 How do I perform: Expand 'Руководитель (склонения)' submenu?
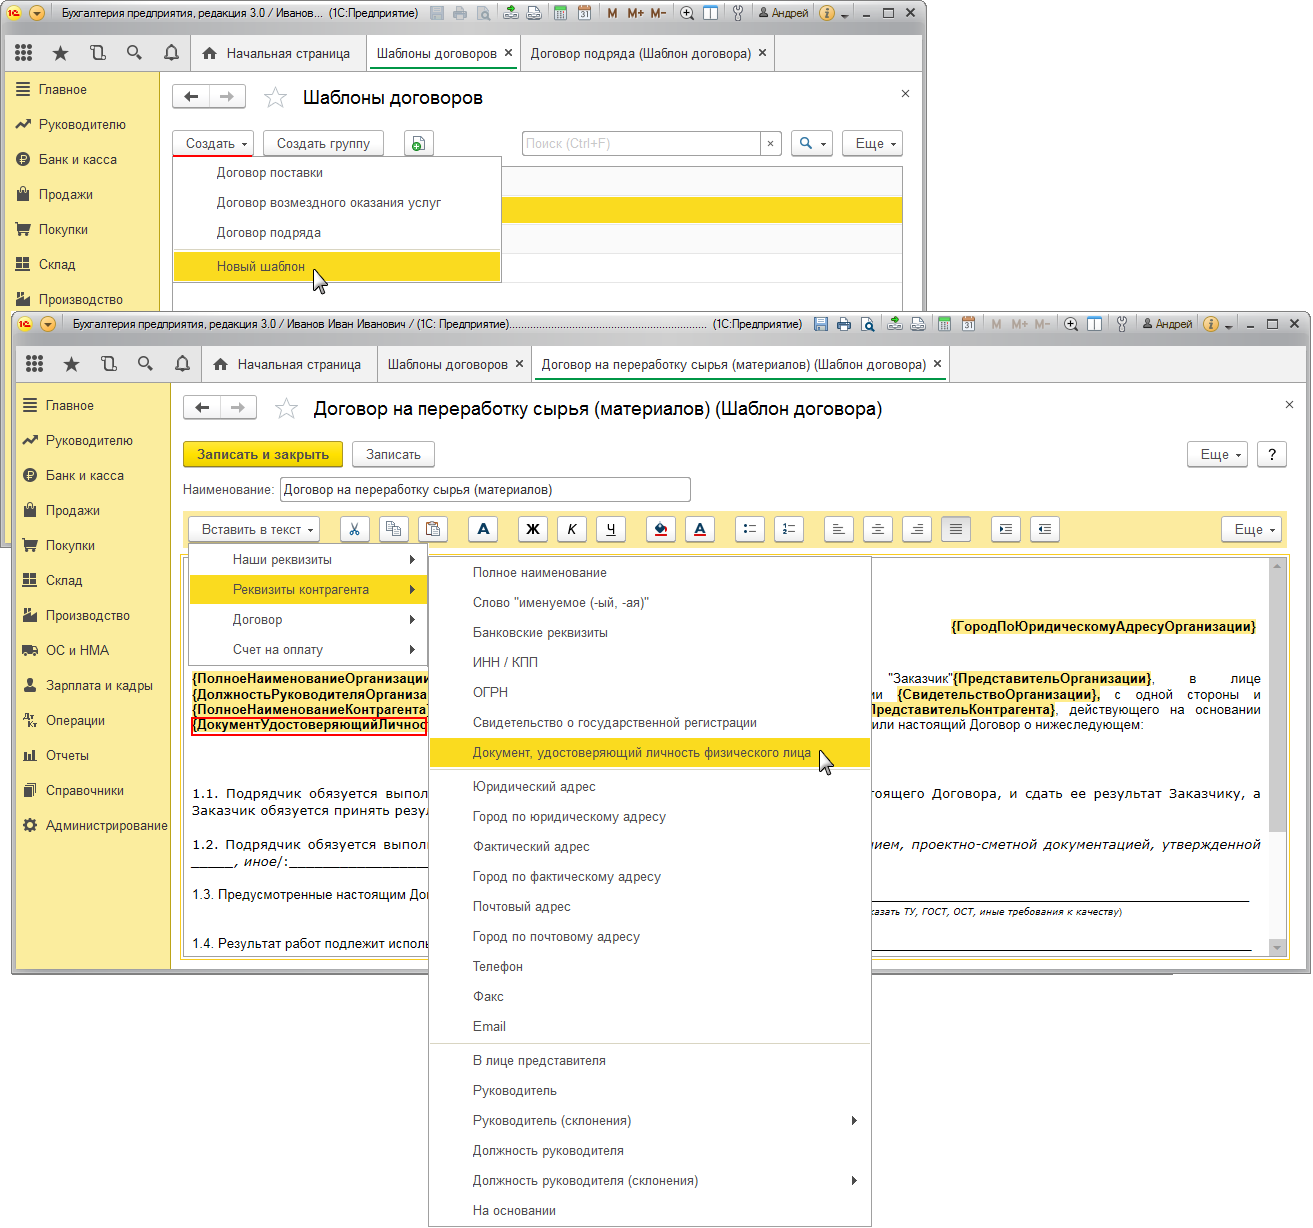[650, 1121]
